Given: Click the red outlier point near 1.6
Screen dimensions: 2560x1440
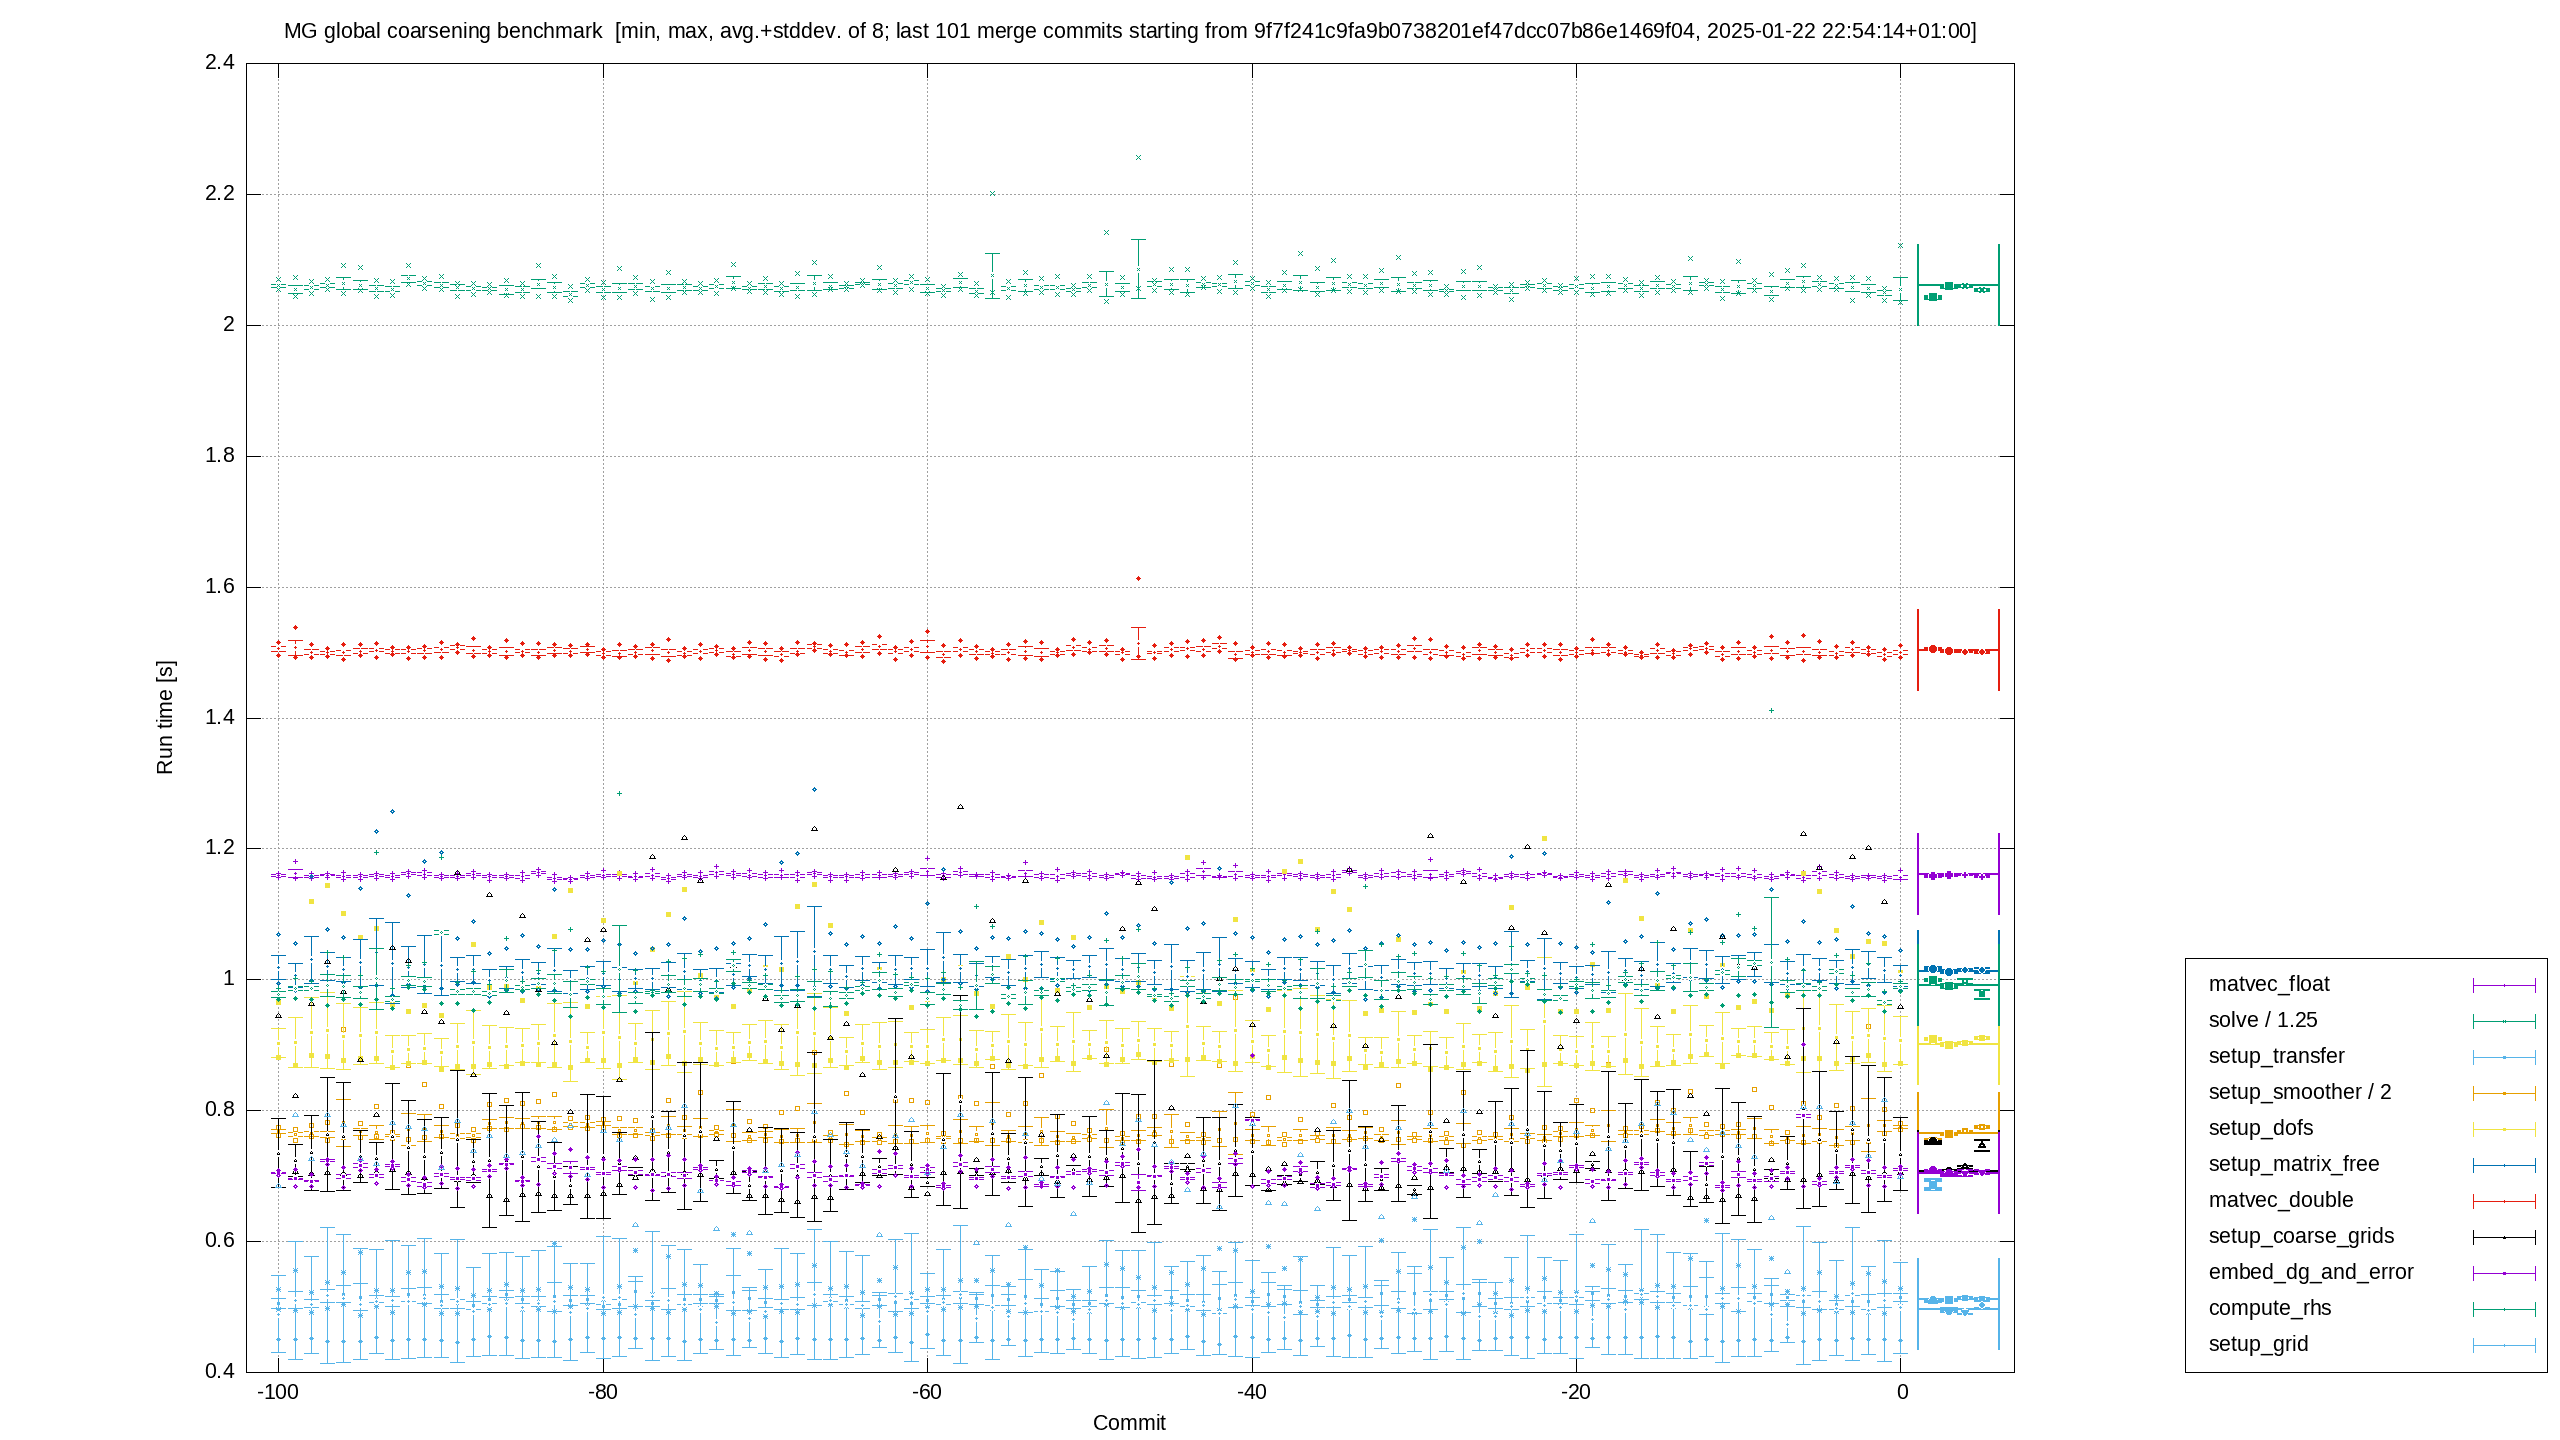Looking at the screenshot, I should pos(1138,579).
